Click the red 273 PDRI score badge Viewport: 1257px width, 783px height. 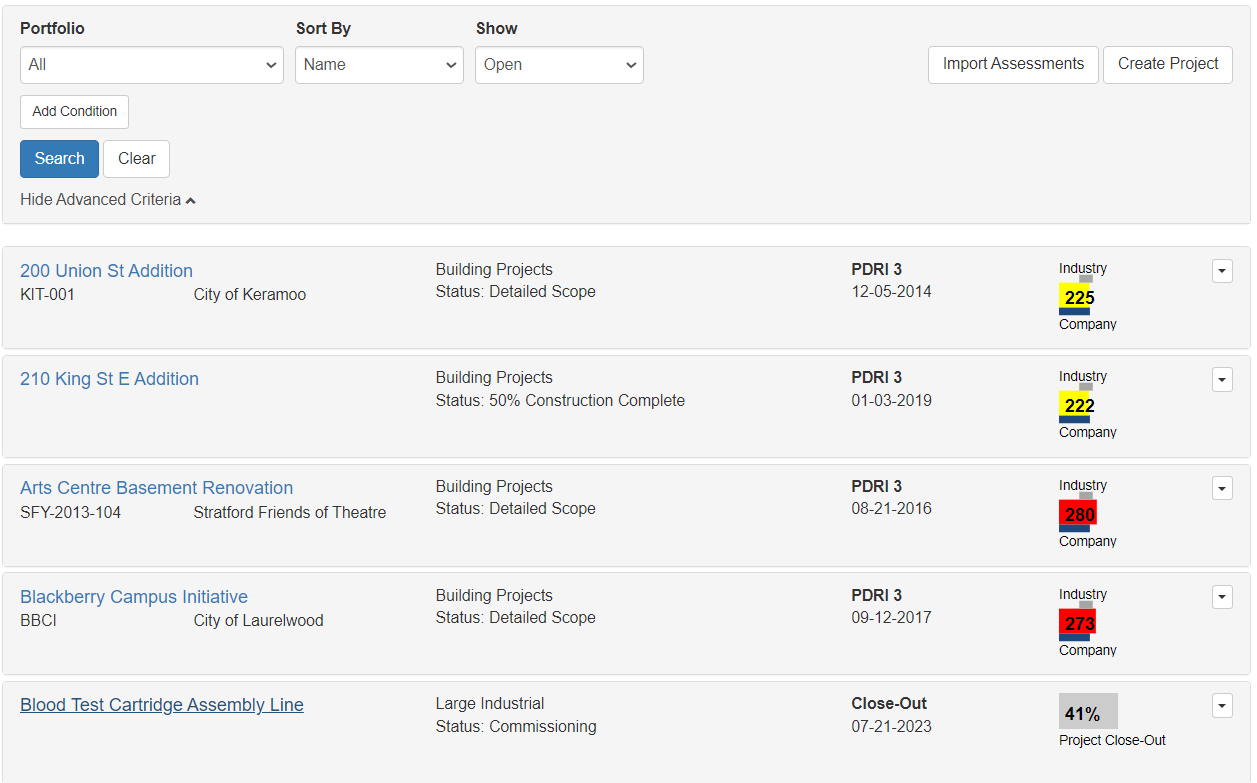coord(1077,623)
